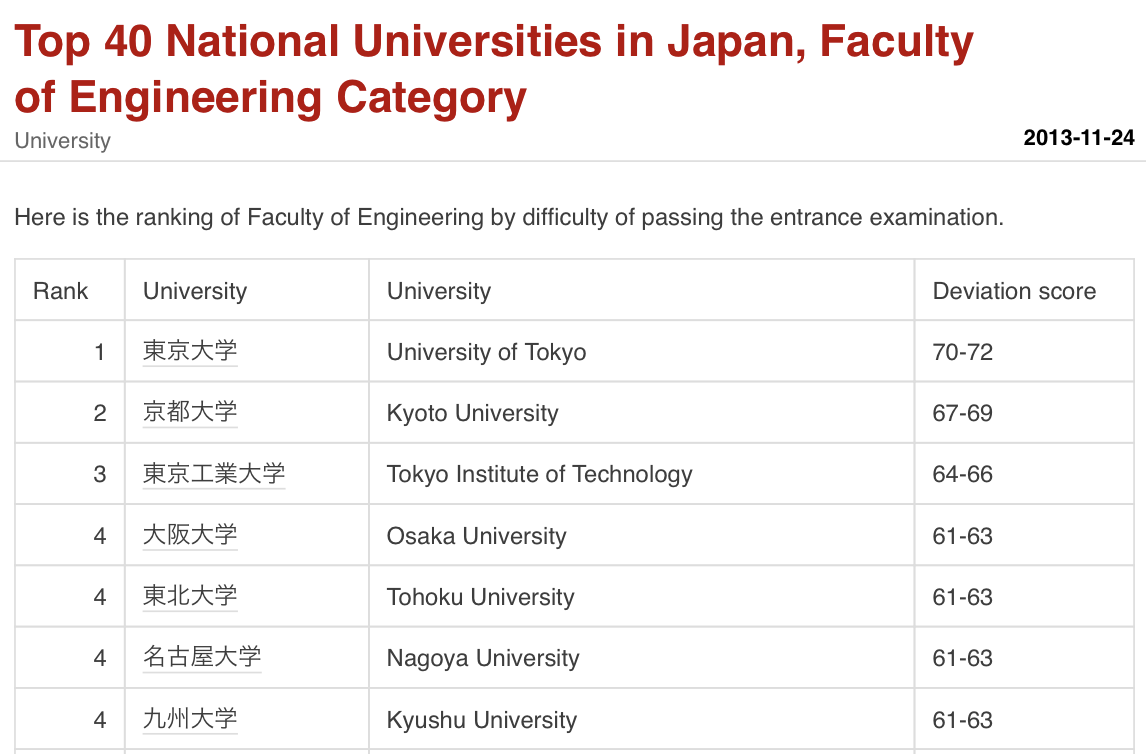
Task: Click the Tokyo Institute of Technology cell
Action: click(x=540, y=474)
